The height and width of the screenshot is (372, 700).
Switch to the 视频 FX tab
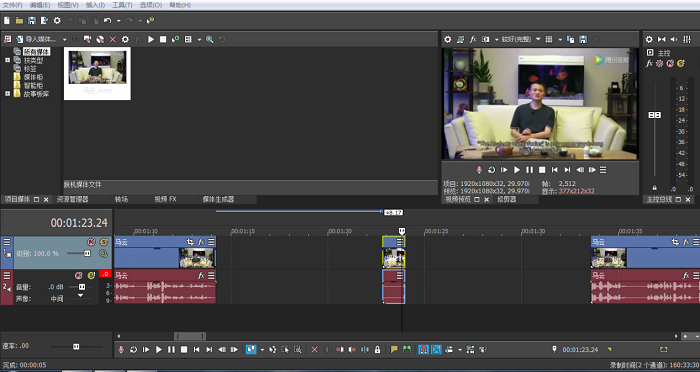point(165,199)
